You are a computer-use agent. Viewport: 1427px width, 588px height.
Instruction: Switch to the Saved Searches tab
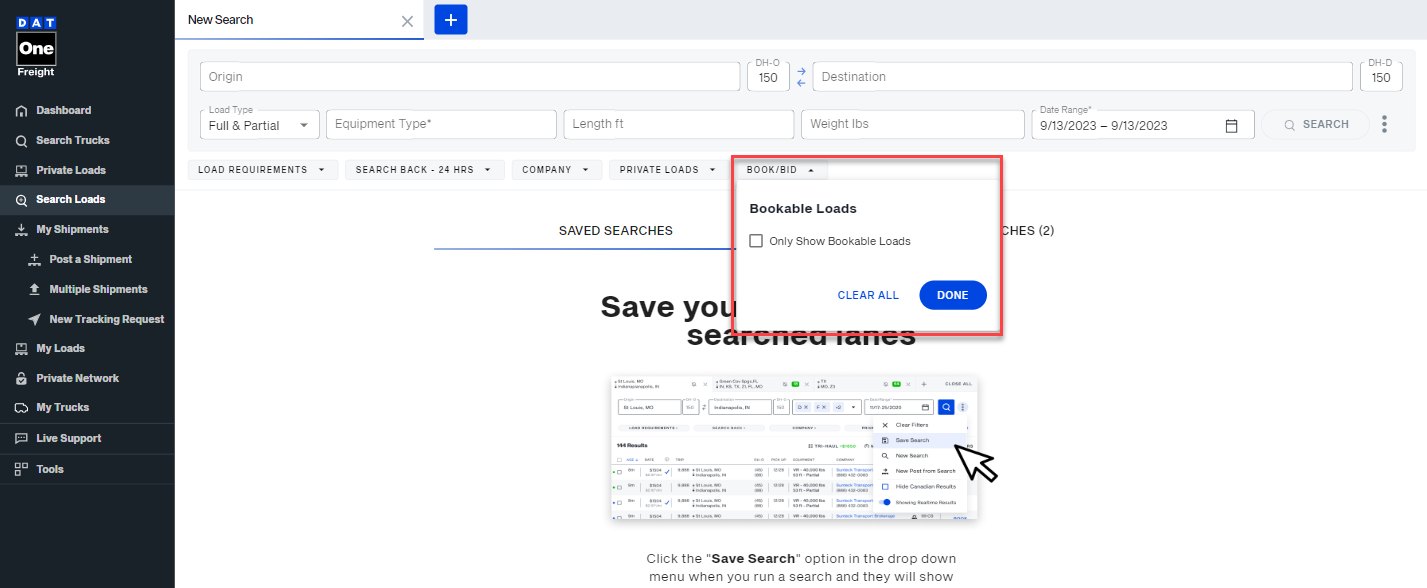point(616,230)
